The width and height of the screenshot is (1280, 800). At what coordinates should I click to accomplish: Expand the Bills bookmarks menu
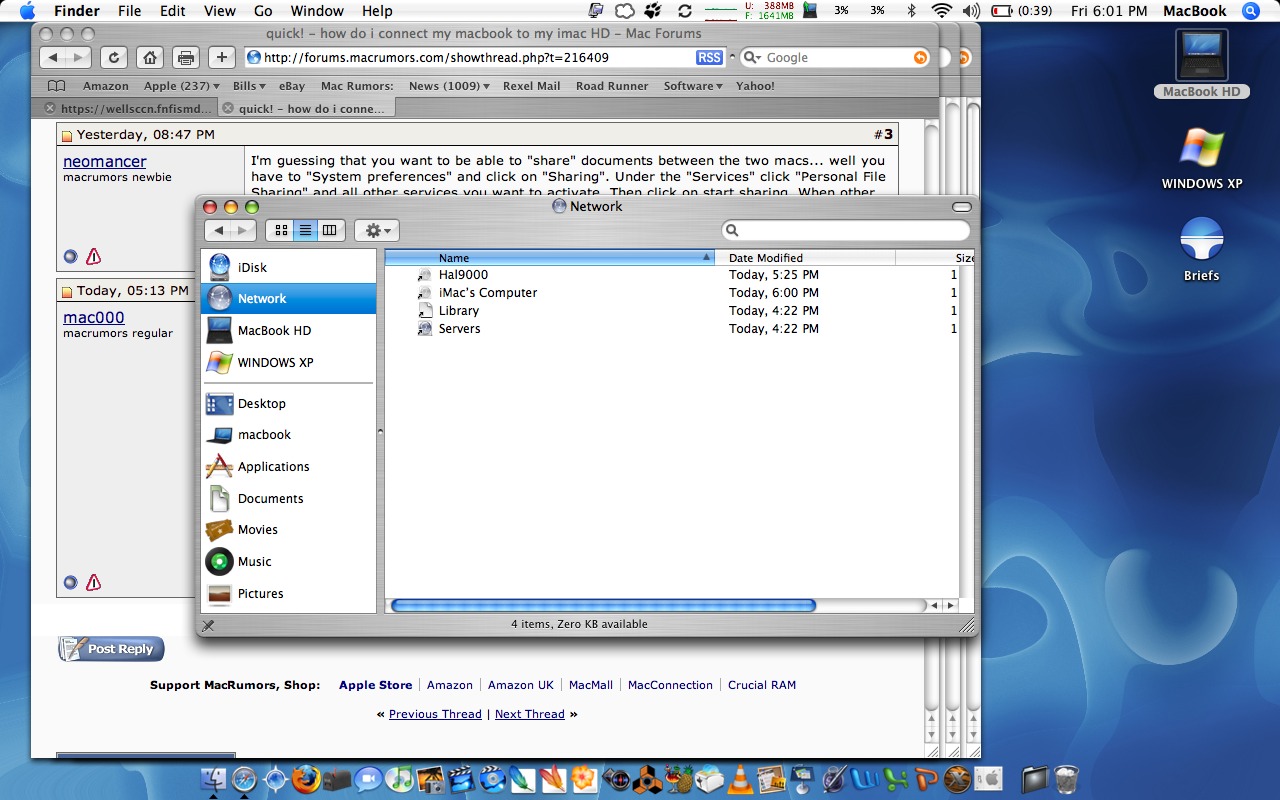point(249,86)
